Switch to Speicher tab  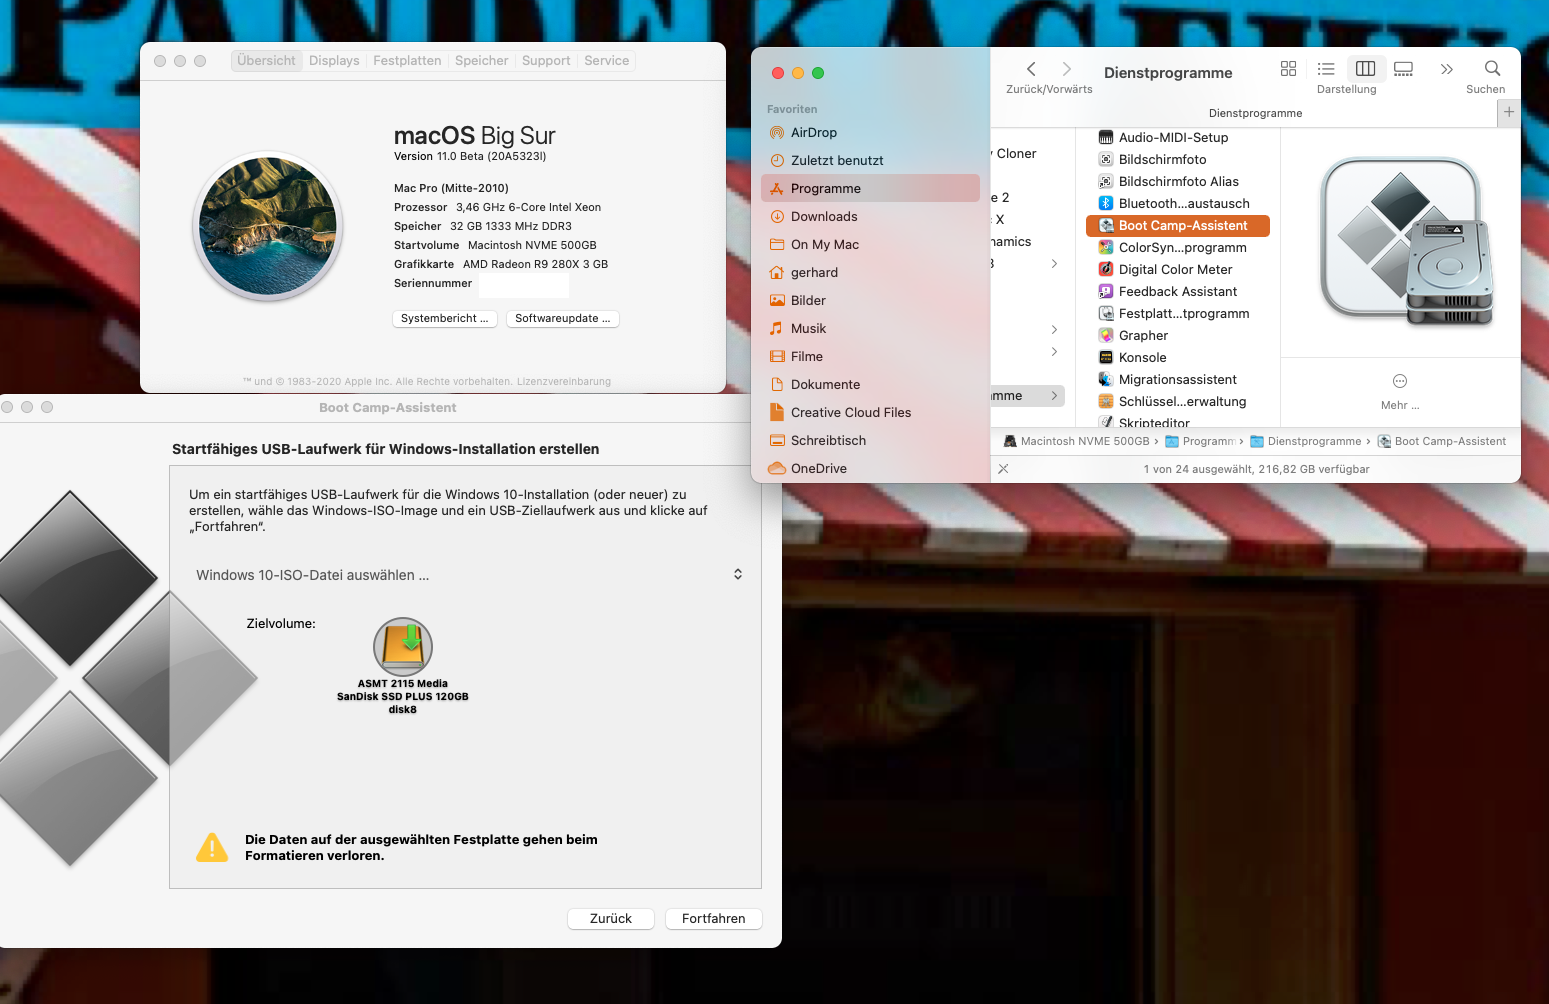tap(481, 61)
